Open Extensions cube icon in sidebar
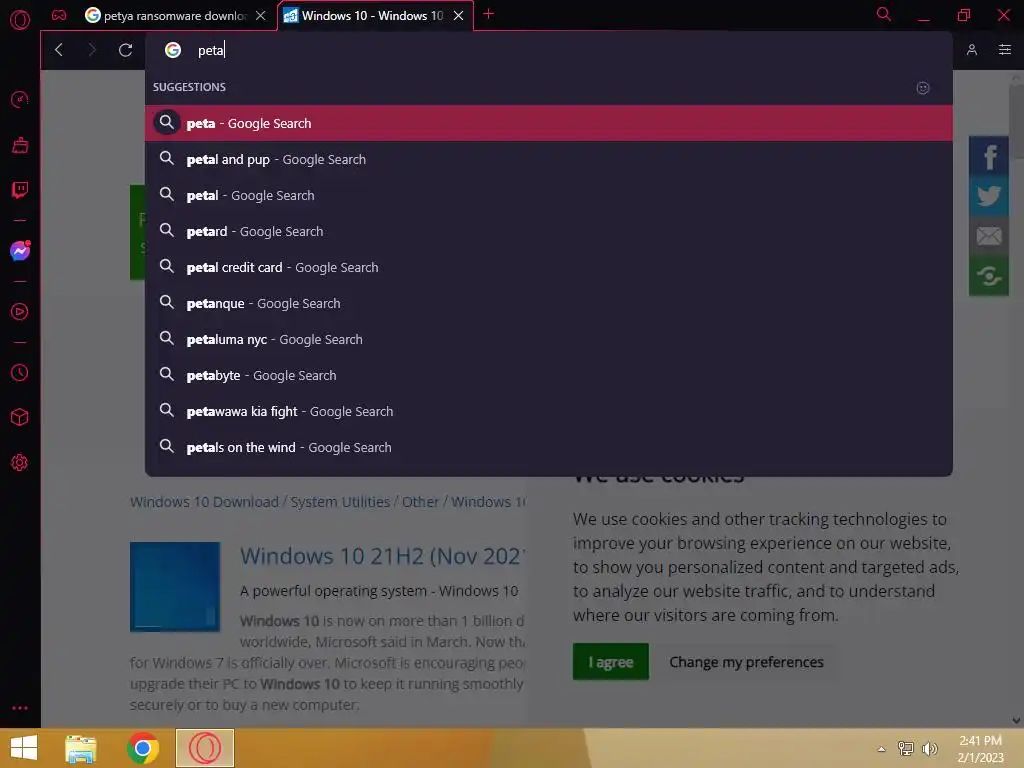Screen dimensions: 1024x768 [20, 417]
